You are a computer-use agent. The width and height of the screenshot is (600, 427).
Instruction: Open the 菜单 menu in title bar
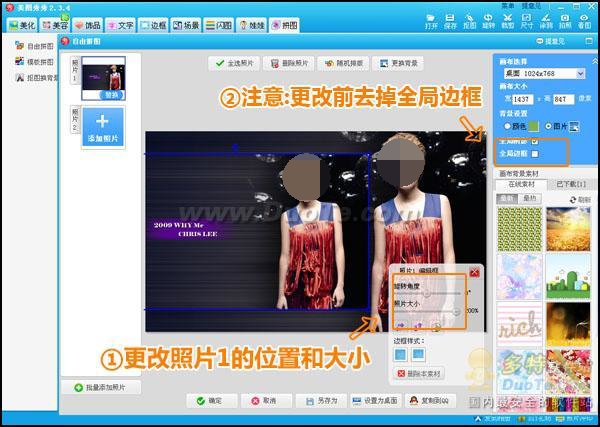pyautogui.click(x=508, y=6)
